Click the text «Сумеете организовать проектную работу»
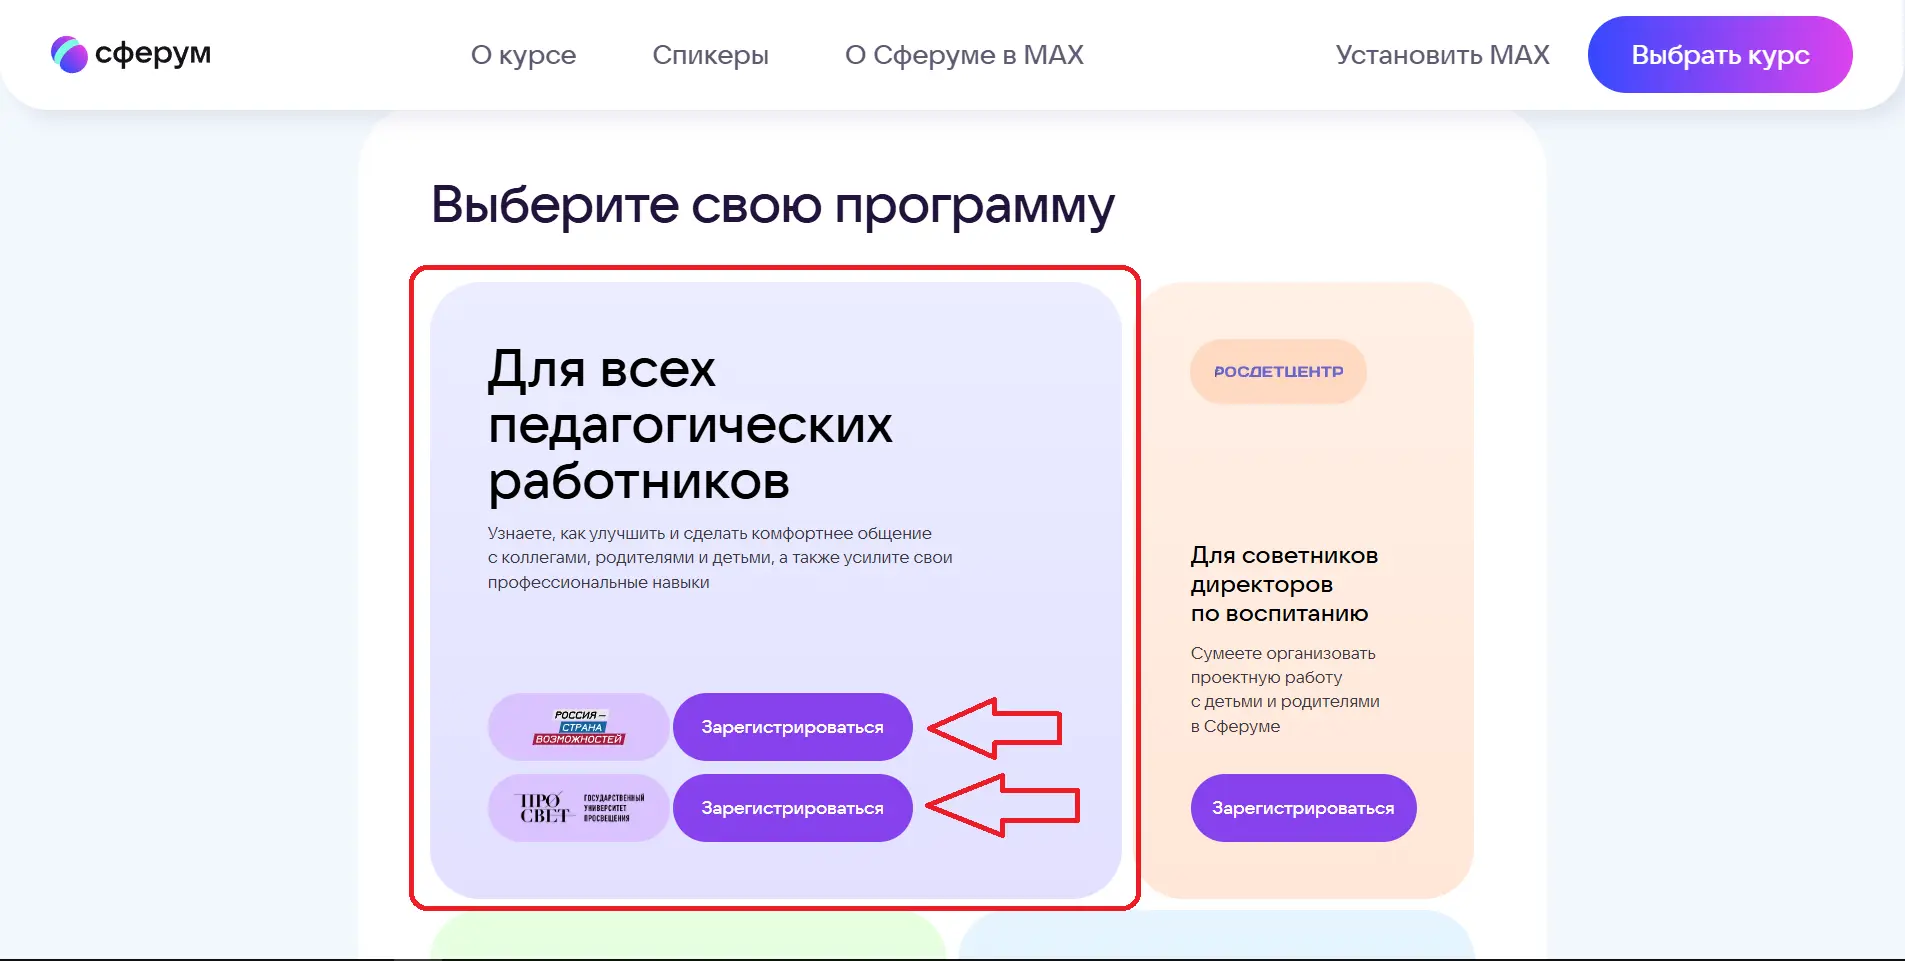 pyautogui.click(x=1285, y=689)
